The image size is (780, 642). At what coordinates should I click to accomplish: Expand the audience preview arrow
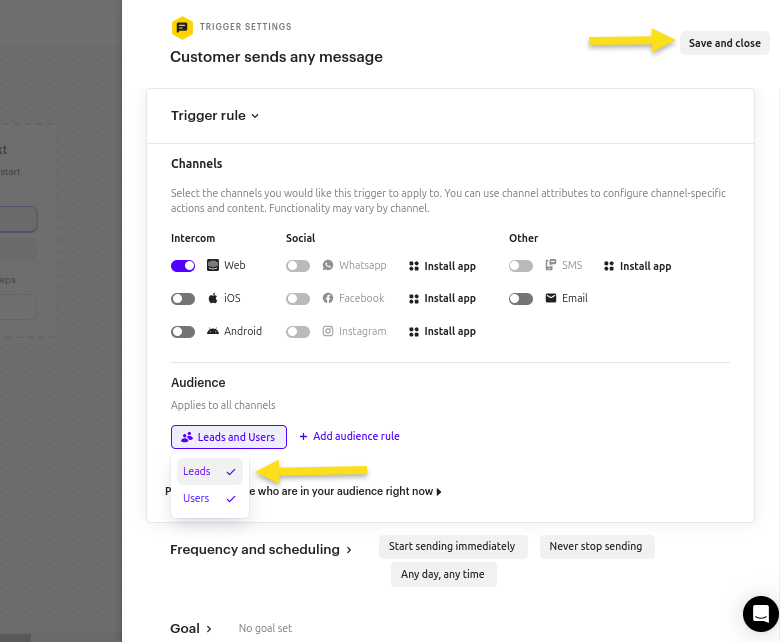tap(439, 492)
